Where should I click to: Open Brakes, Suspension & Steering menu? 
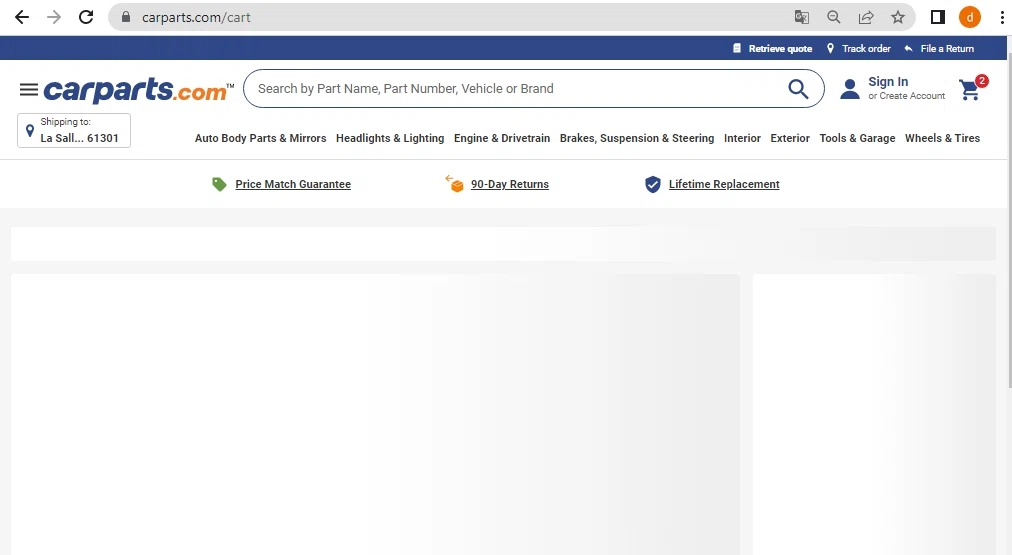click(637, 138)
